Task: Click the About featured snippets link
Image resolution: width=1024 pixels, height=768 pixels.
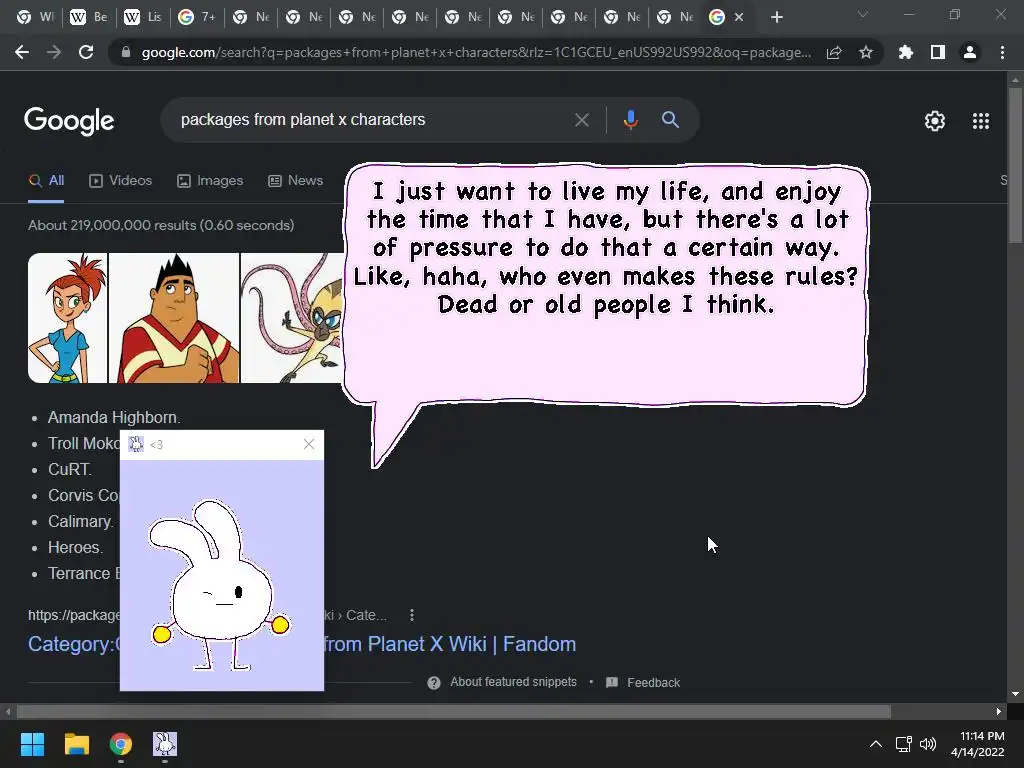Action: tap(513, 682)
